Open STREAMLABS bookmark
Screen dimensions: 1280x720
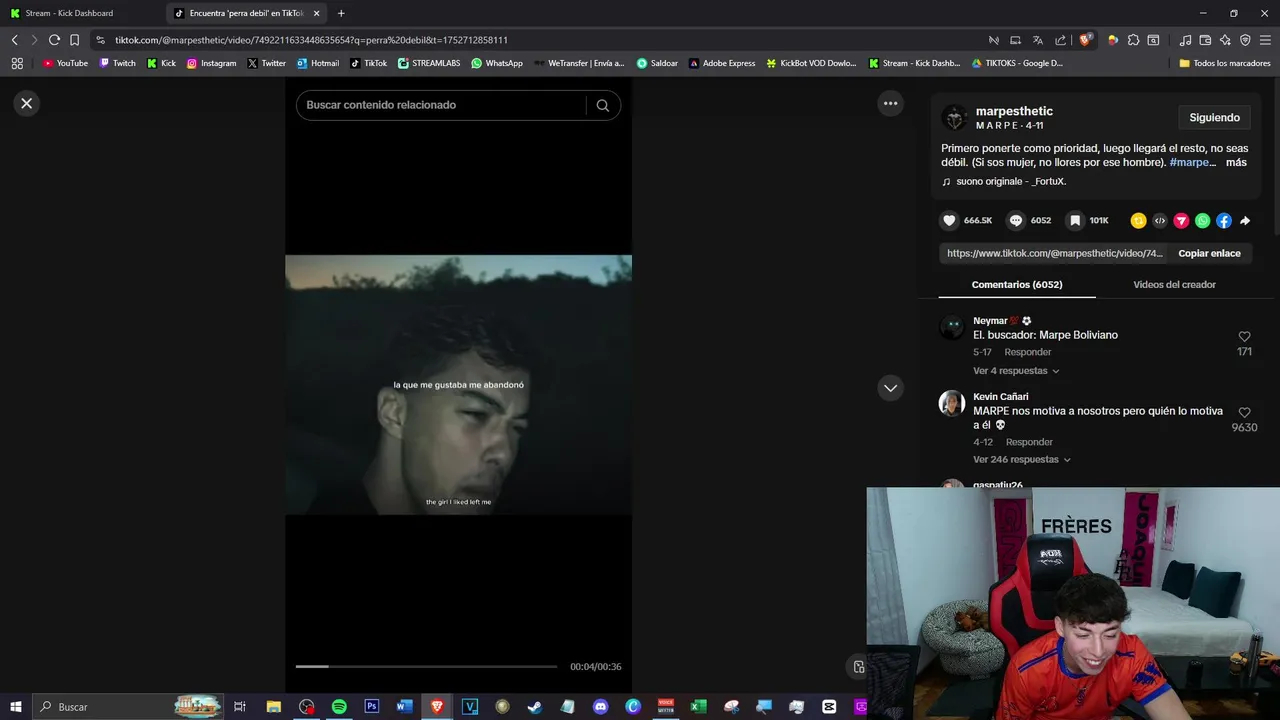429,63
